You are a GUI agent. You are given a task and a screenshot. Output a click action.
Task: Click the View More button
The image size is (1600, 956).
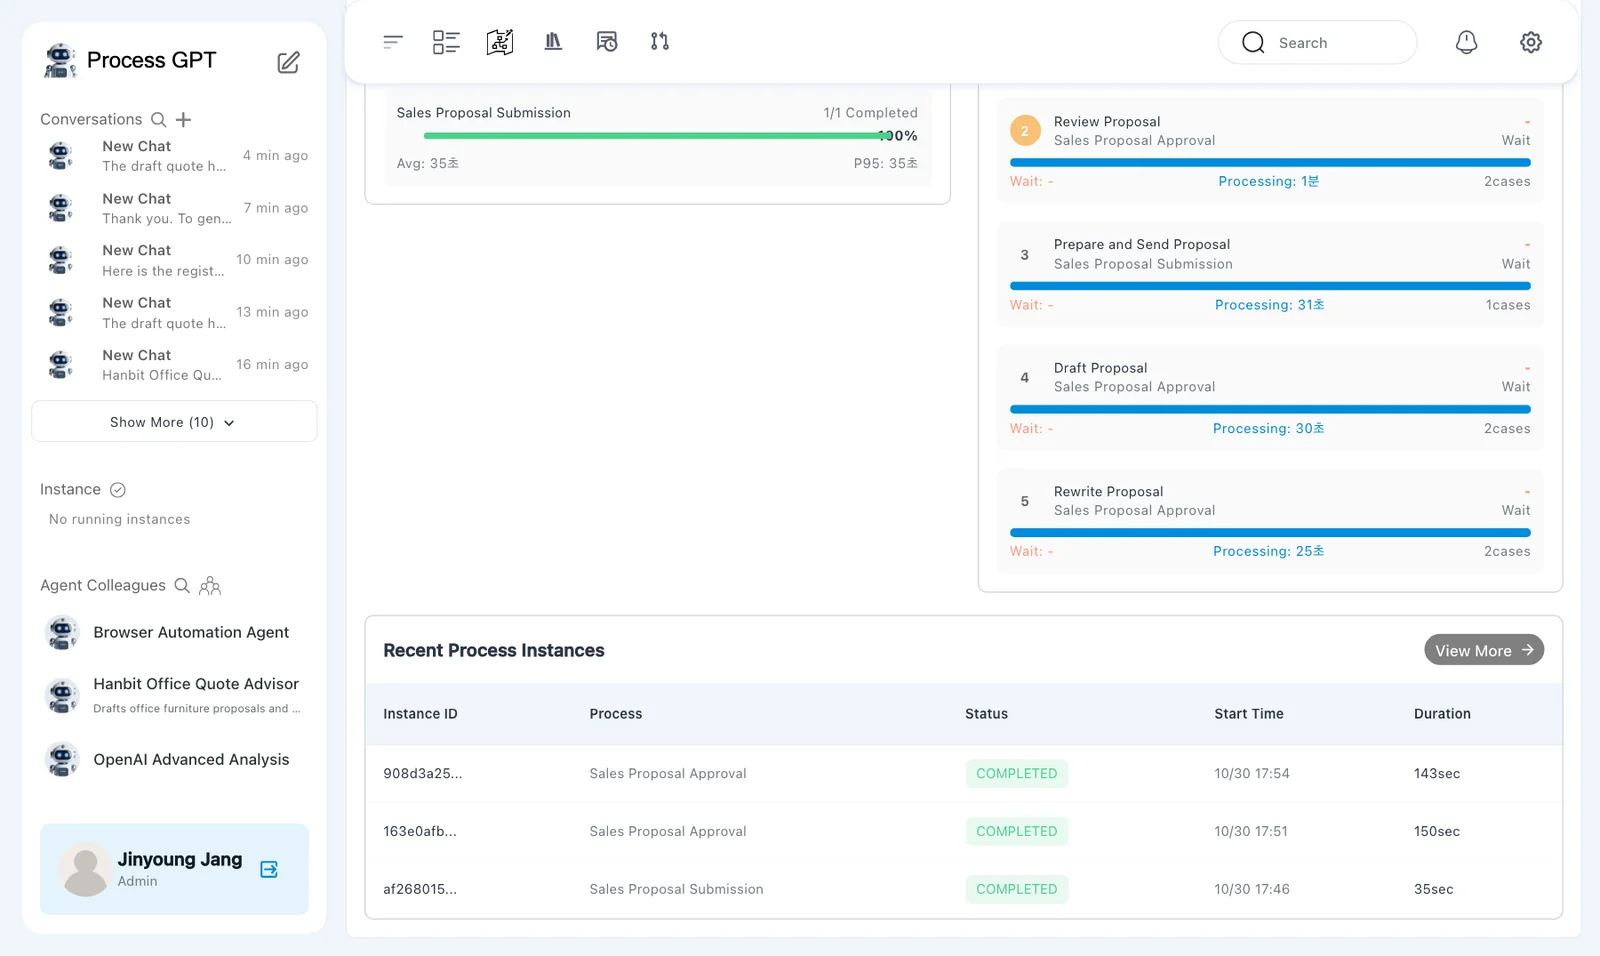(x=1484, y=650)
